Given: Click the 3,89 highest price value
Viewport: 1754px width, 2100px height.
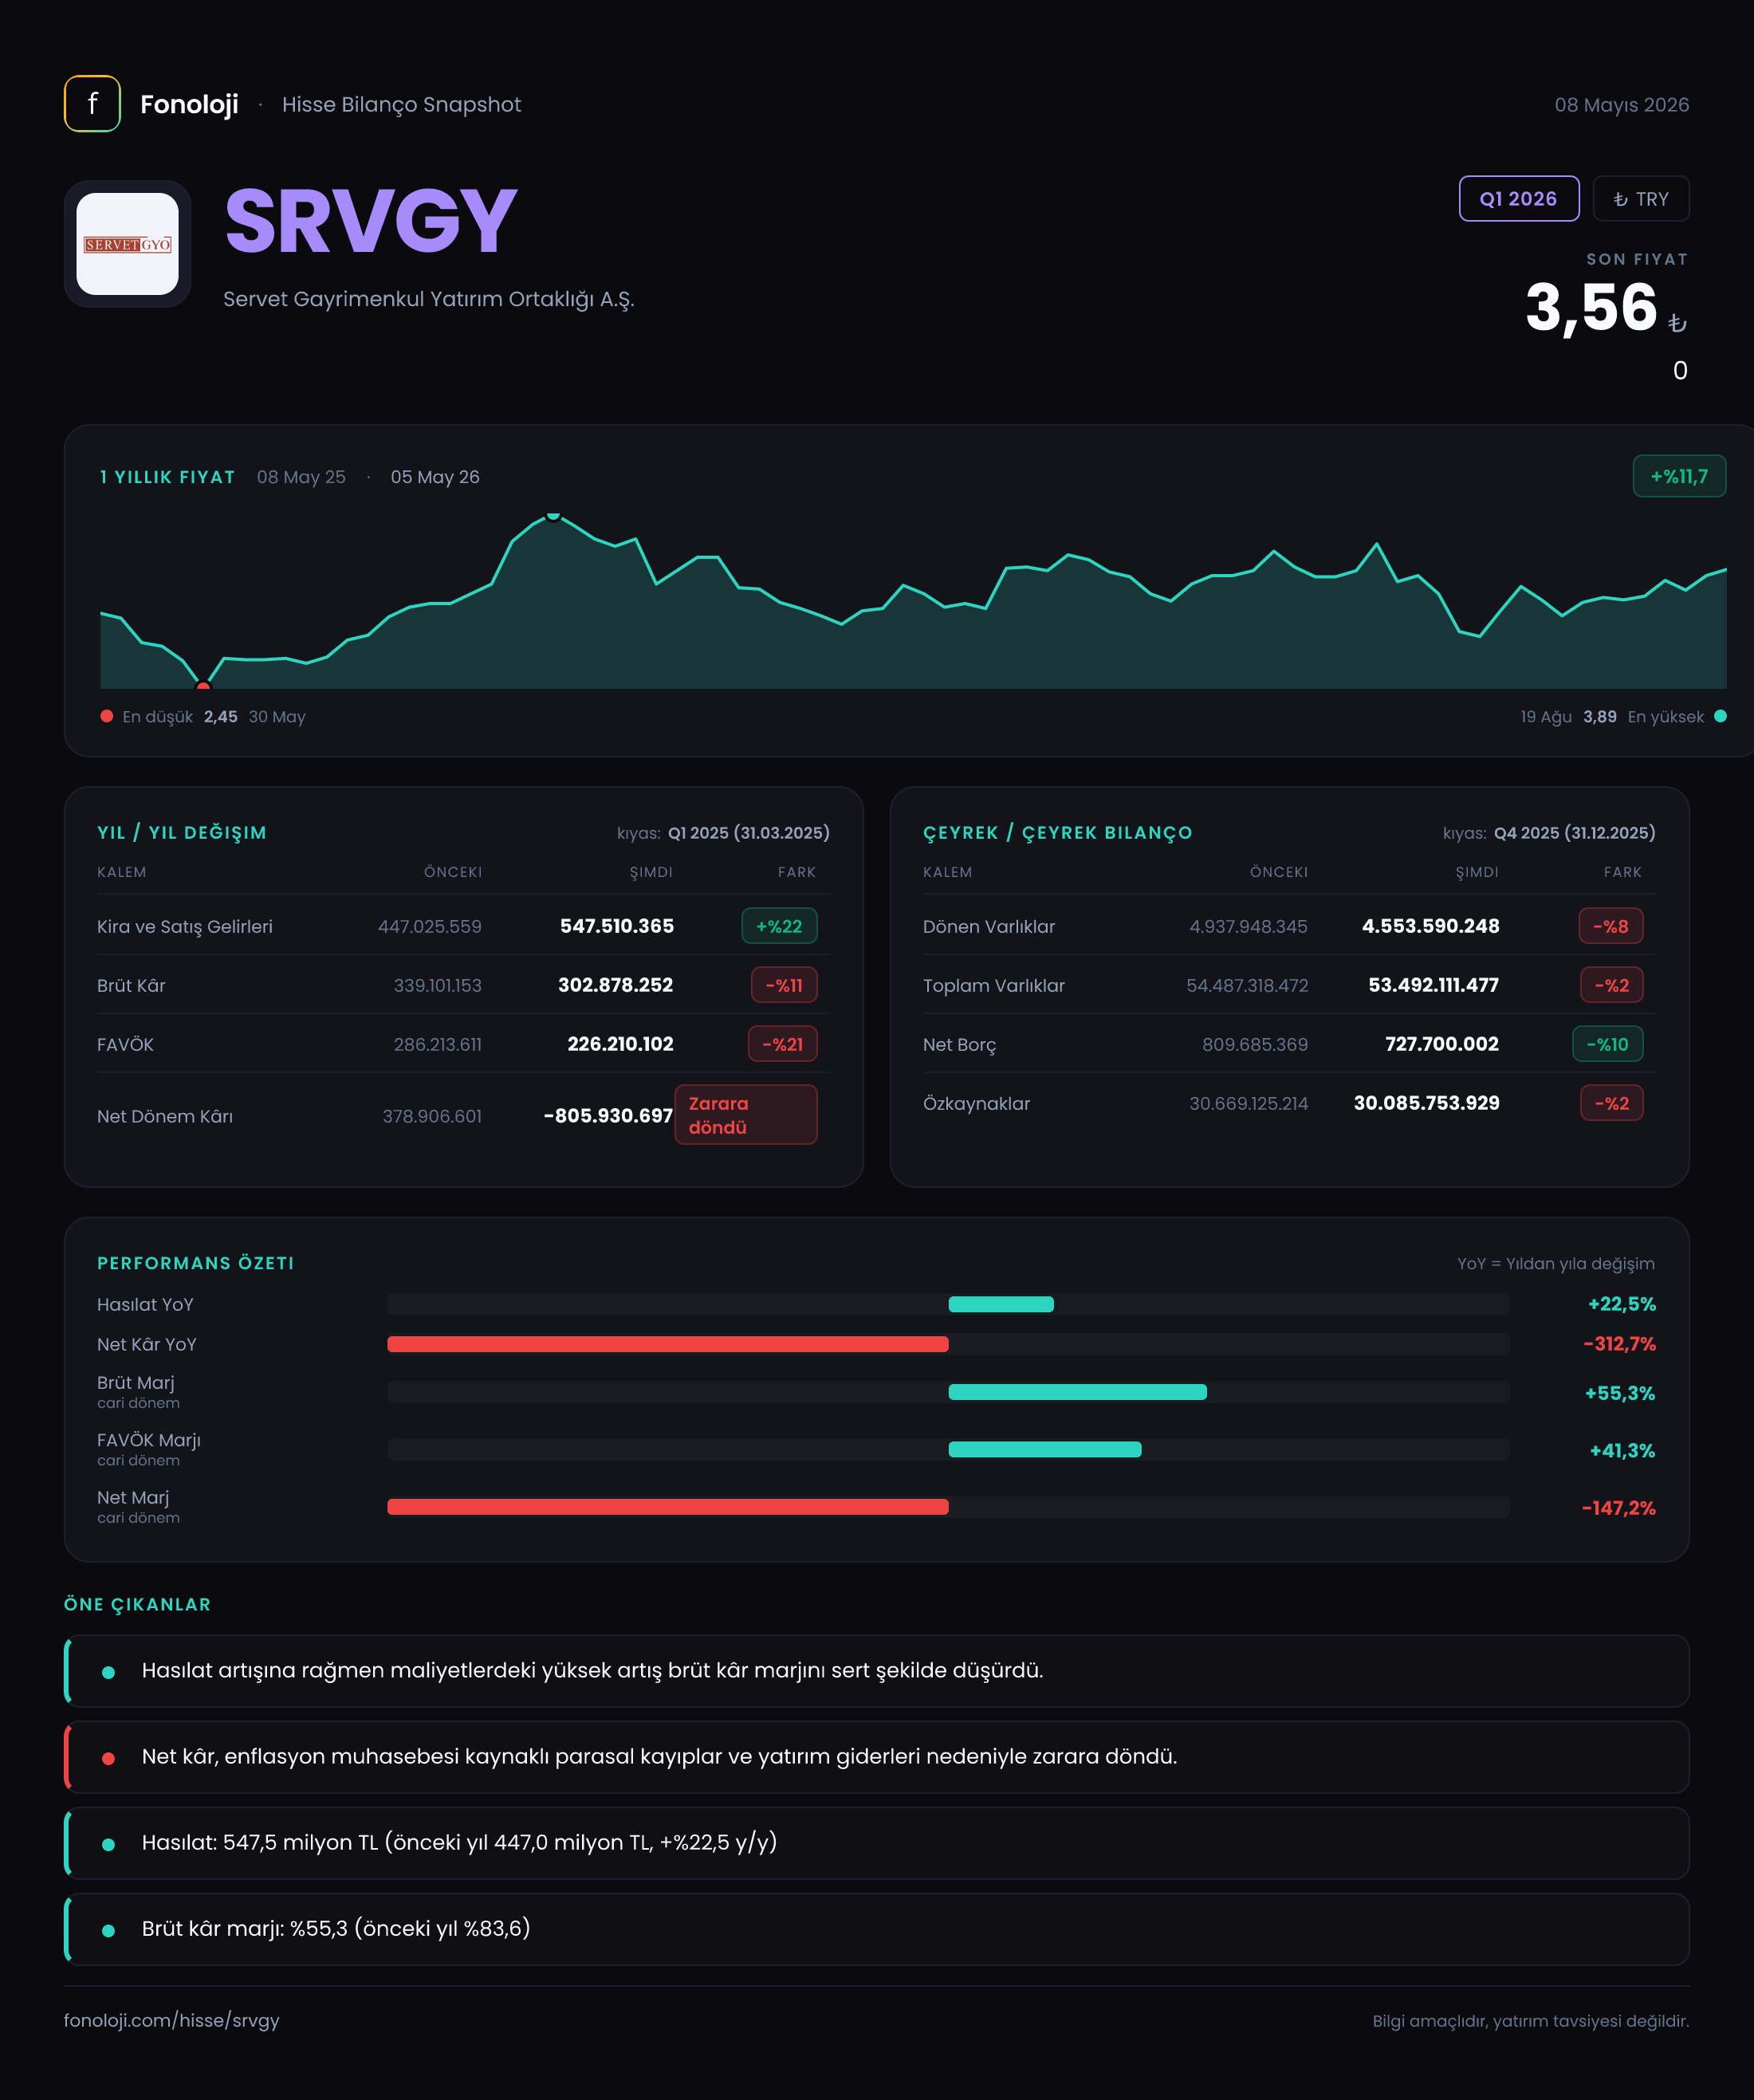Looking at the screenshot, I should pos(1600,717).
